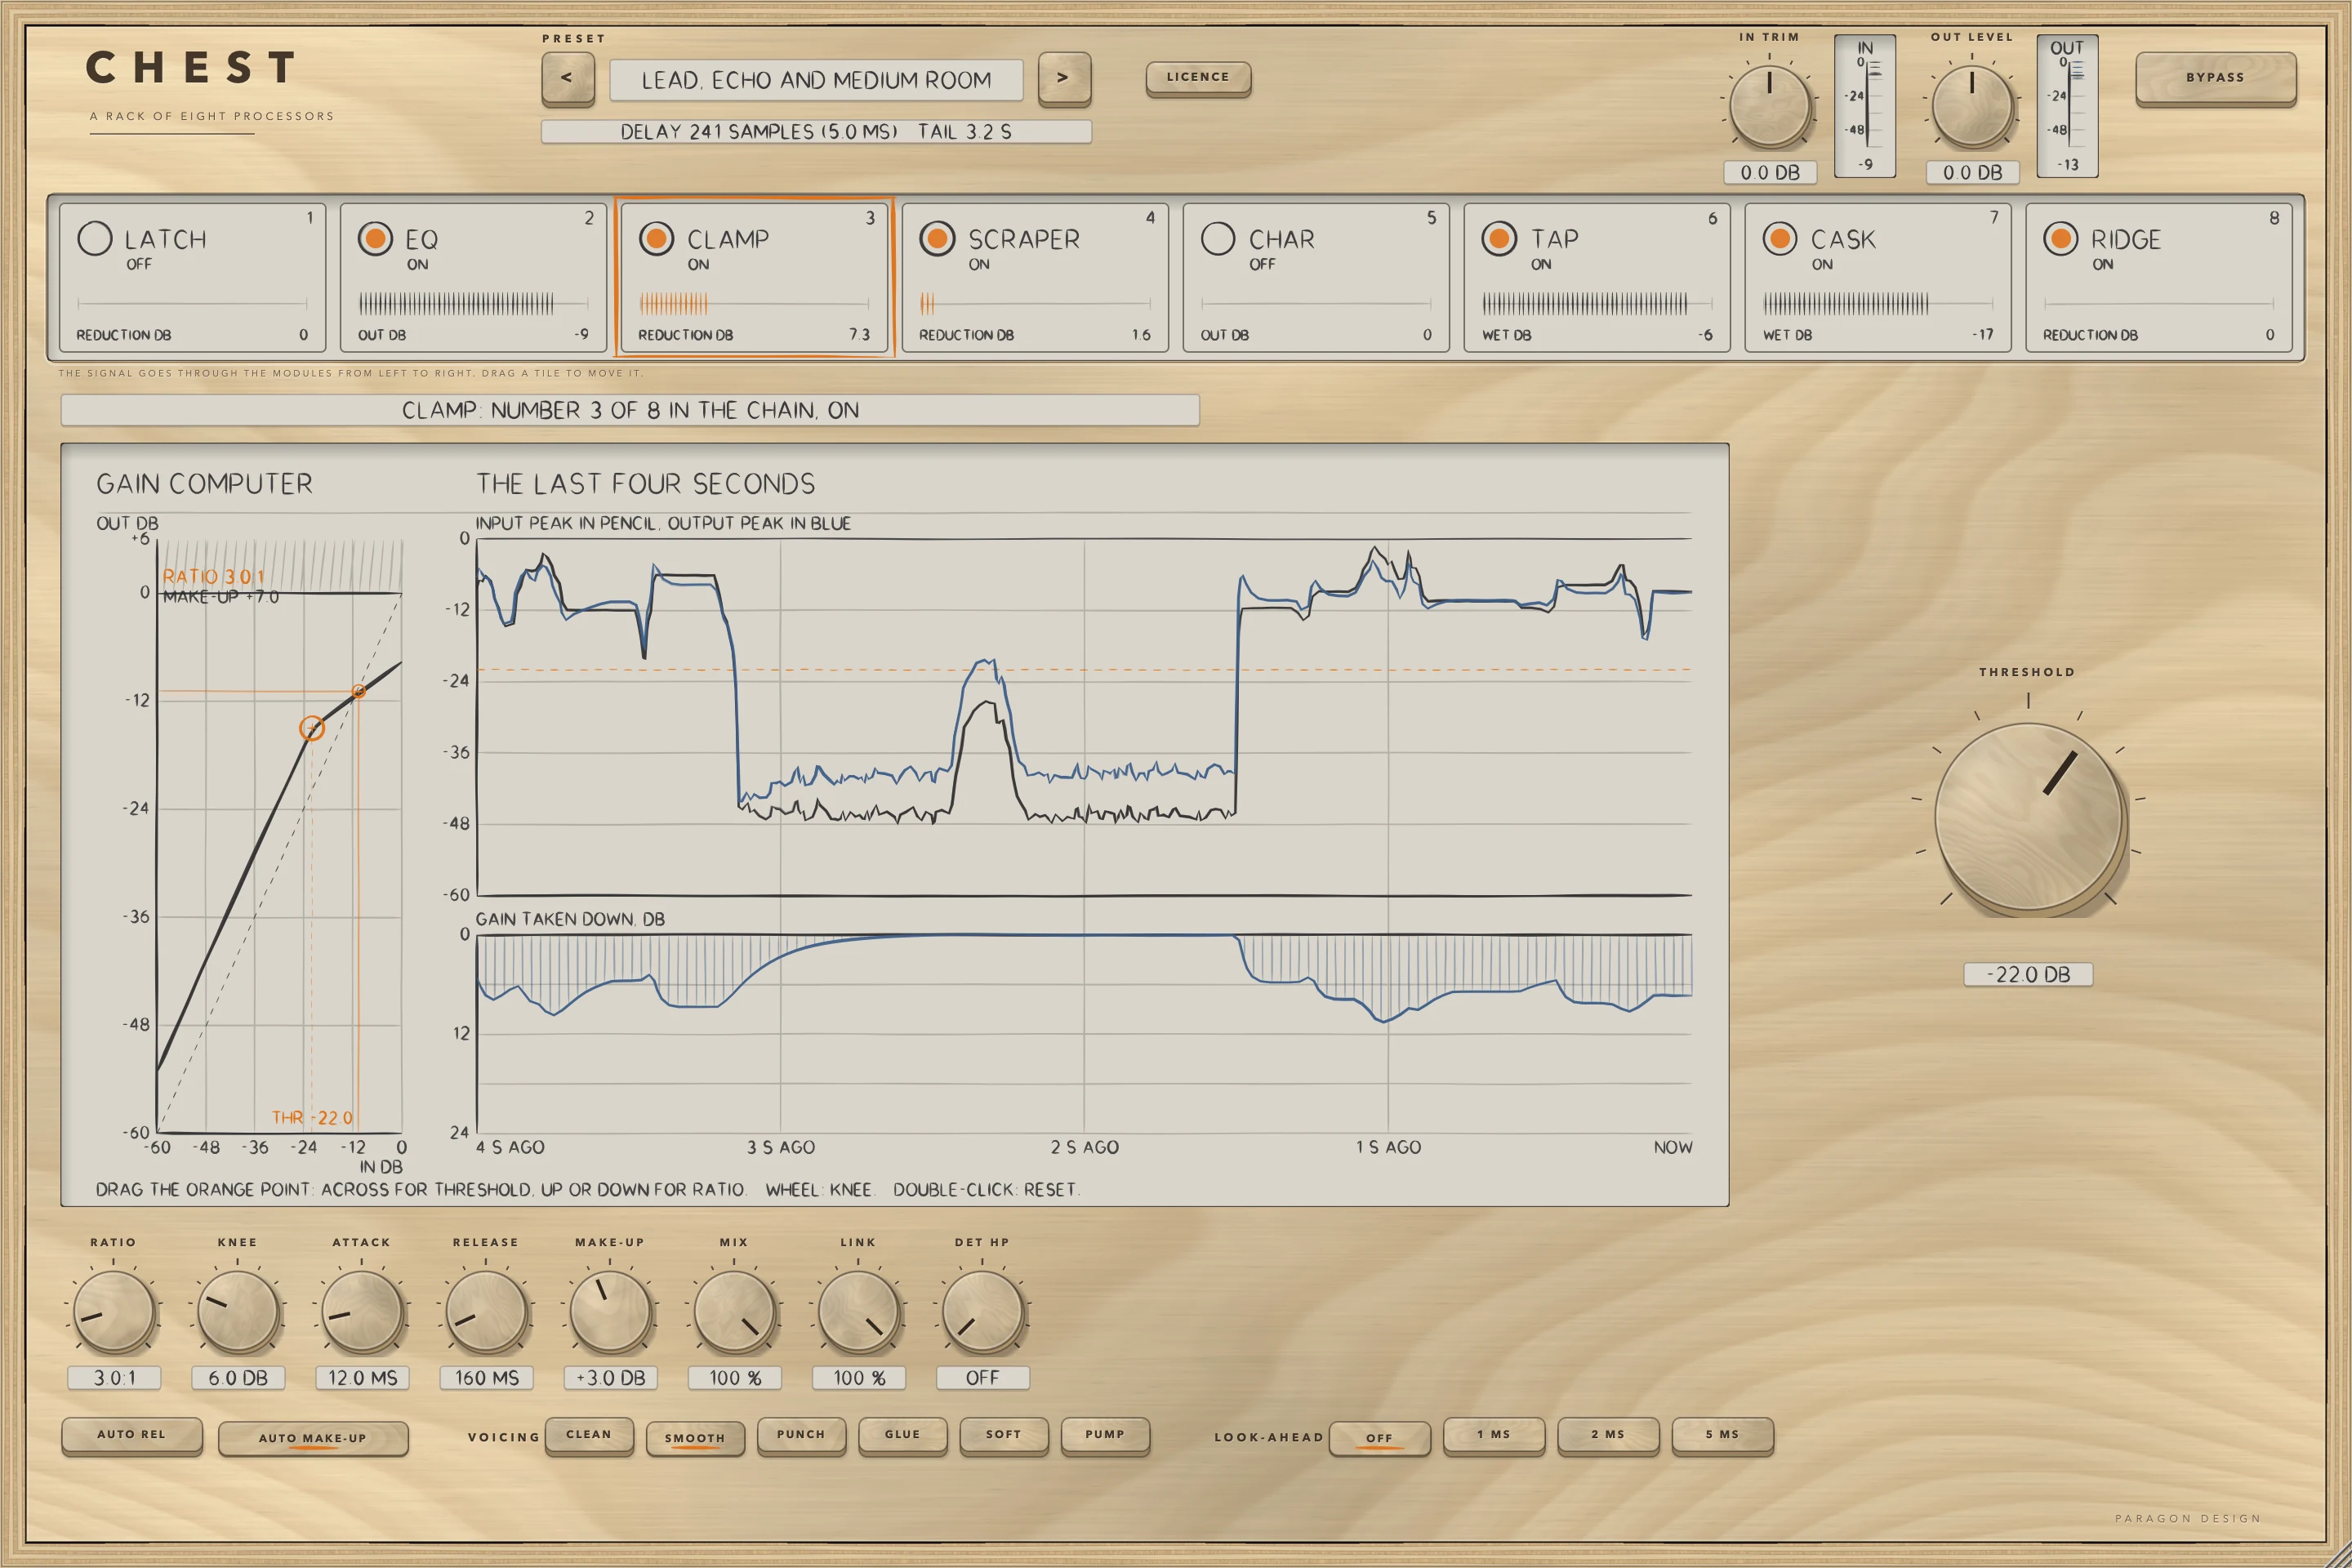Click the OUT LEVEL knob

click(1972, 106)
